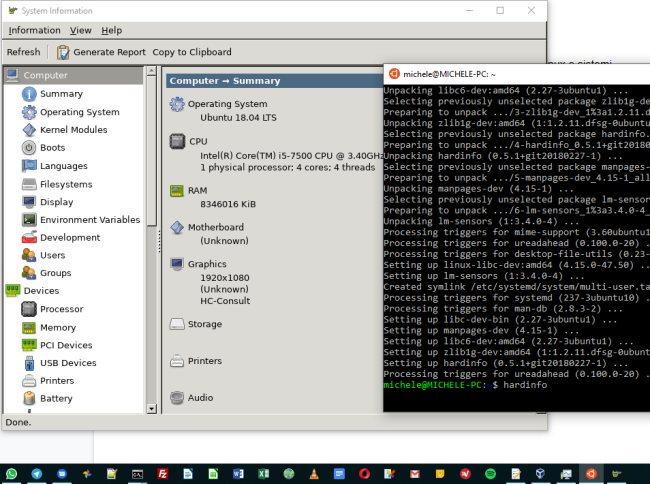
Task: Click the terminal prompt line with hardinfo
Action: [466, 385]
